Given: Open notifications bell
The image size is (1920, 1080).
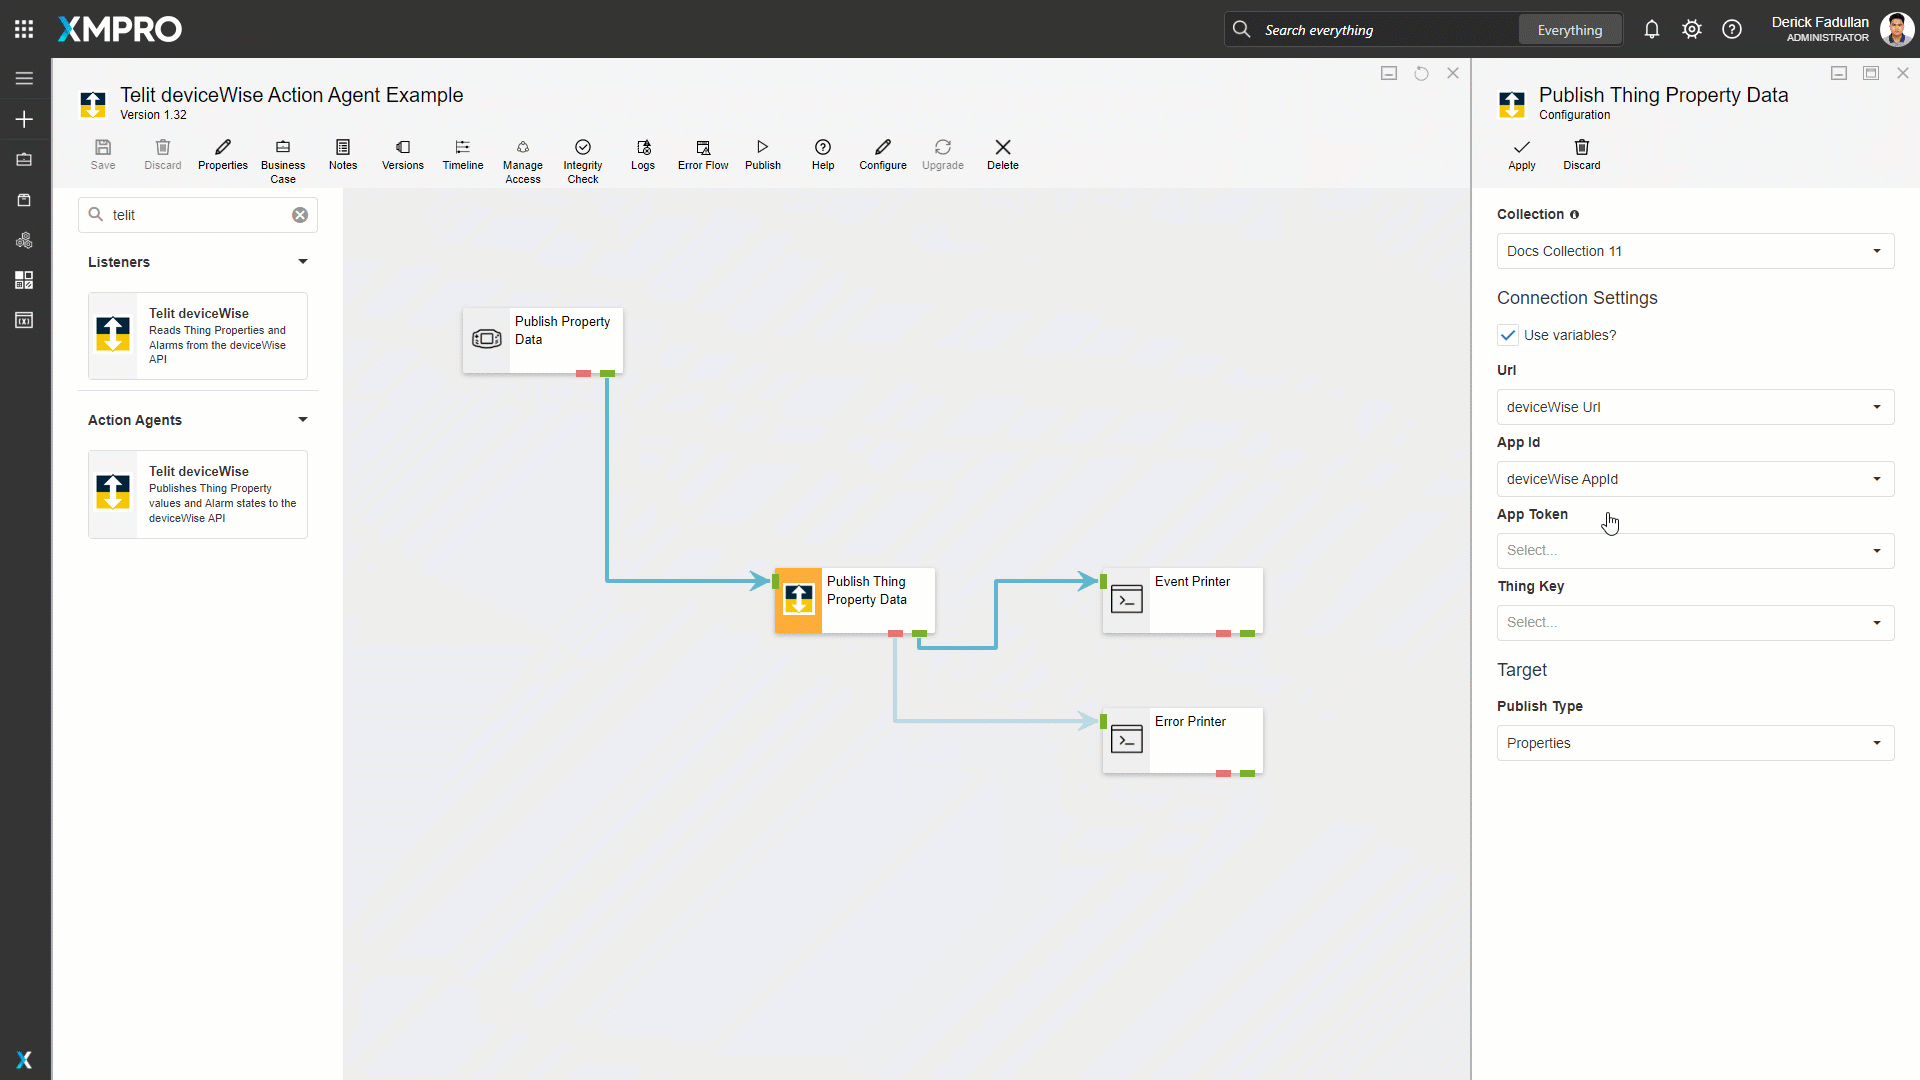Looking at the screenshot, I should pos(1652,30).
